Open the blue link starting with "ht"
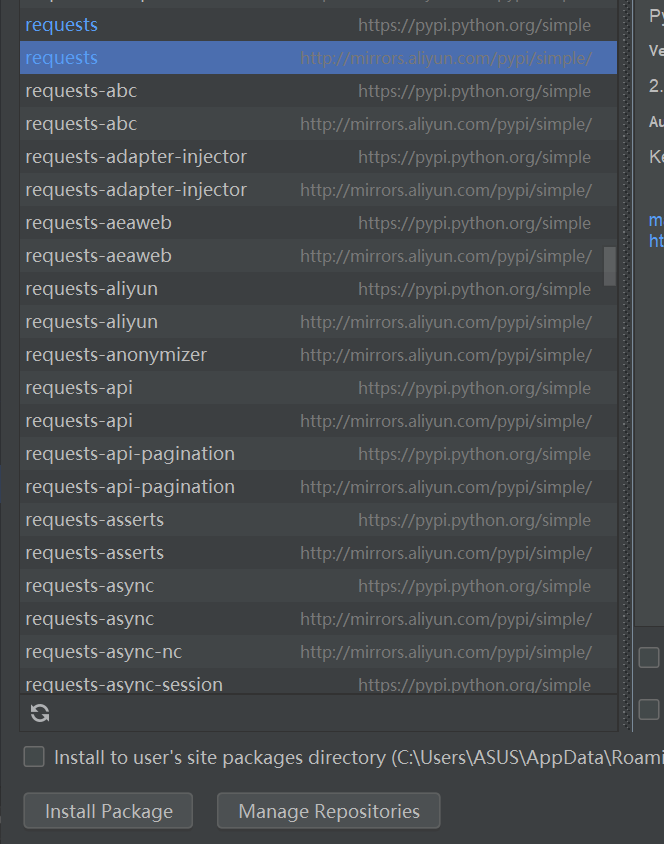This screenshot has width=664, height=844. 656,241
